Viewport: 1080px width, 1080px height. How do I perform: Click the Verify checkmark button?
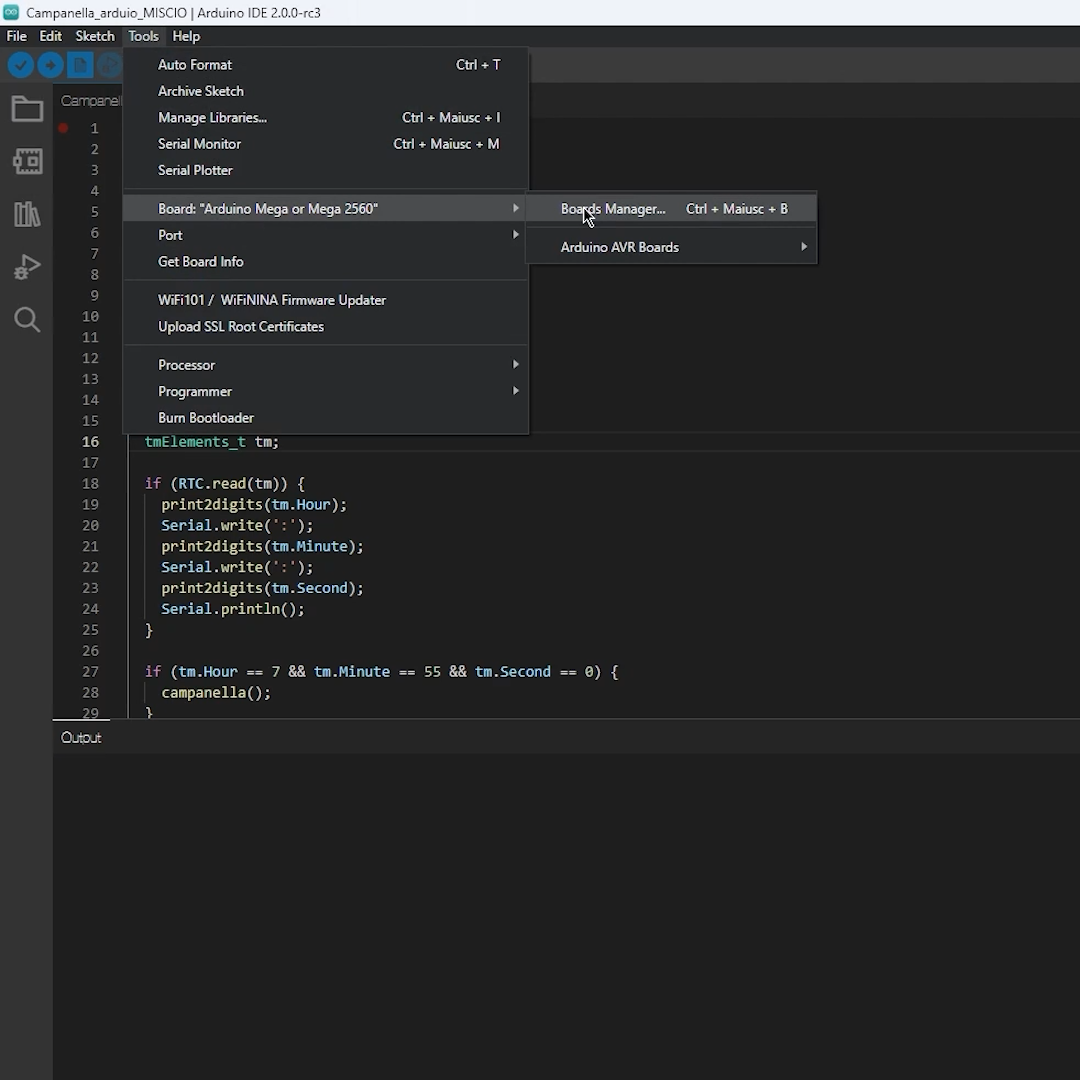click(20, 66)
